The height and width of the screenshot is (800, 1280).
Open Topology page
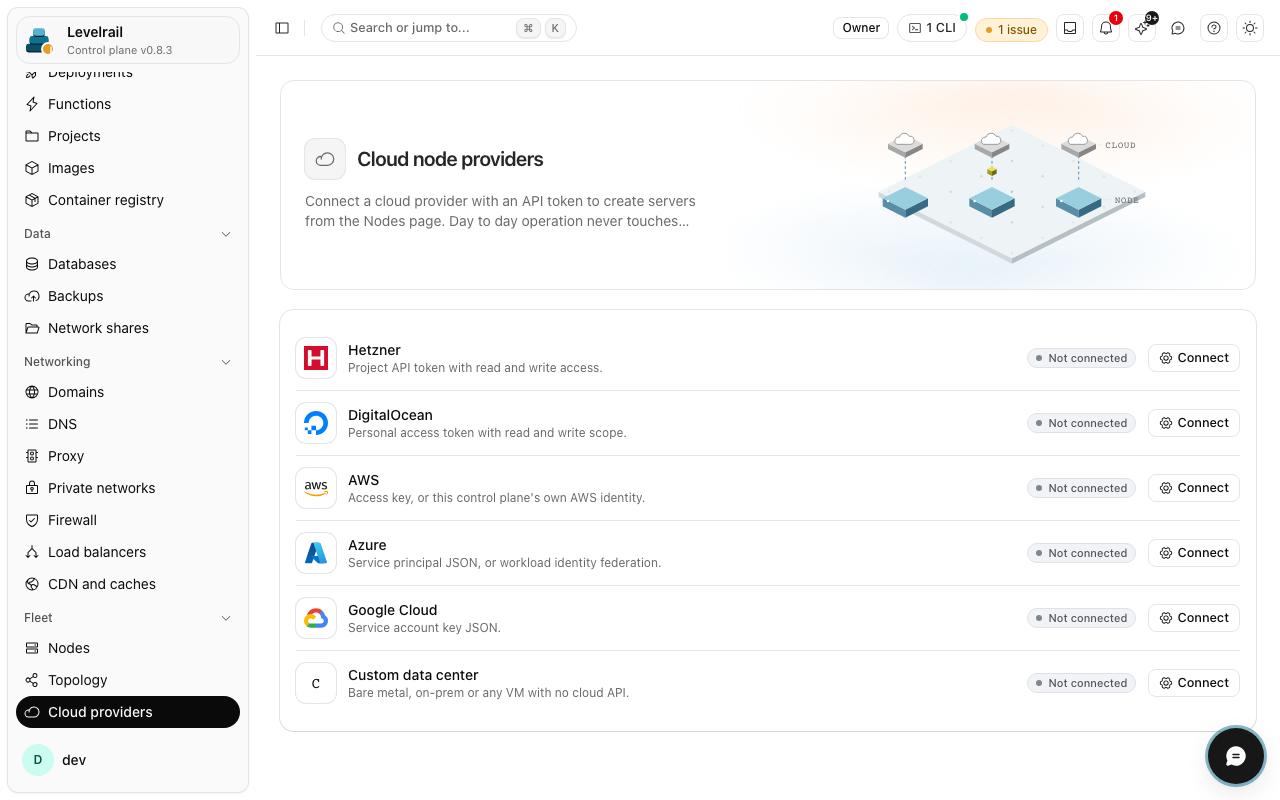(128, 680)
